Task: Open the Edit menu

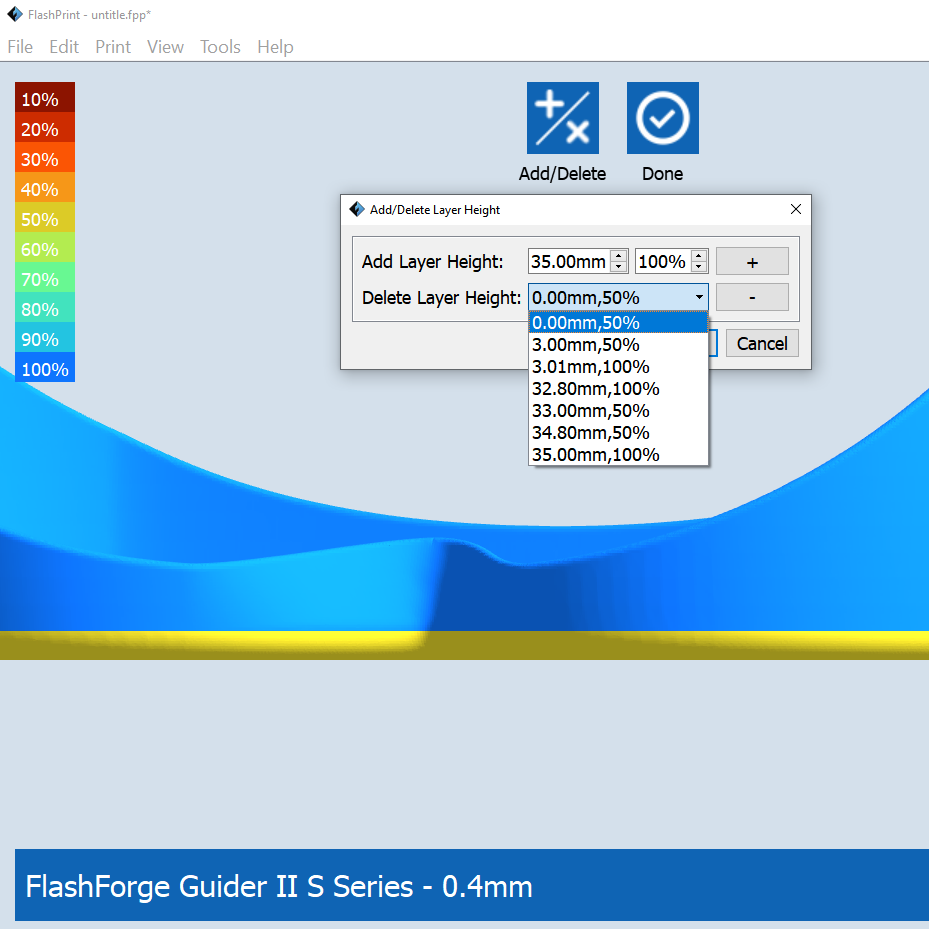Action: point(64,47)
